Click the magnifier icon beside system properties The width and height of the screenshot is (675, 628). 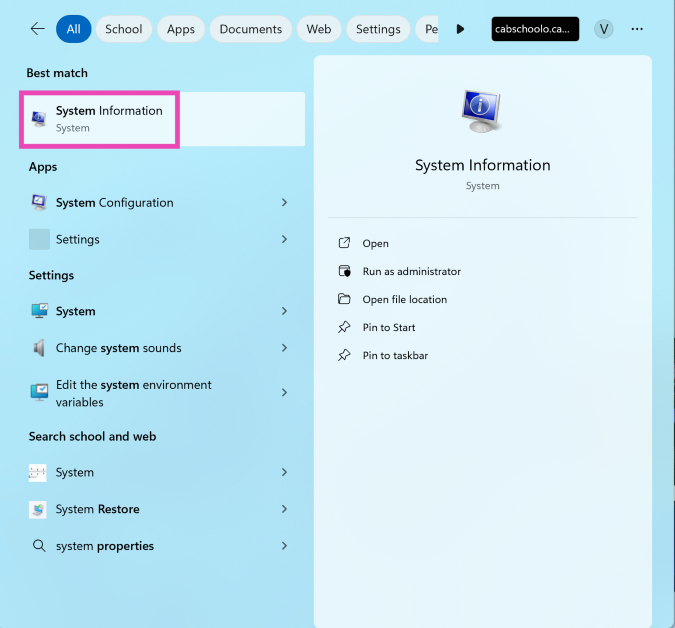pos(39,546)
